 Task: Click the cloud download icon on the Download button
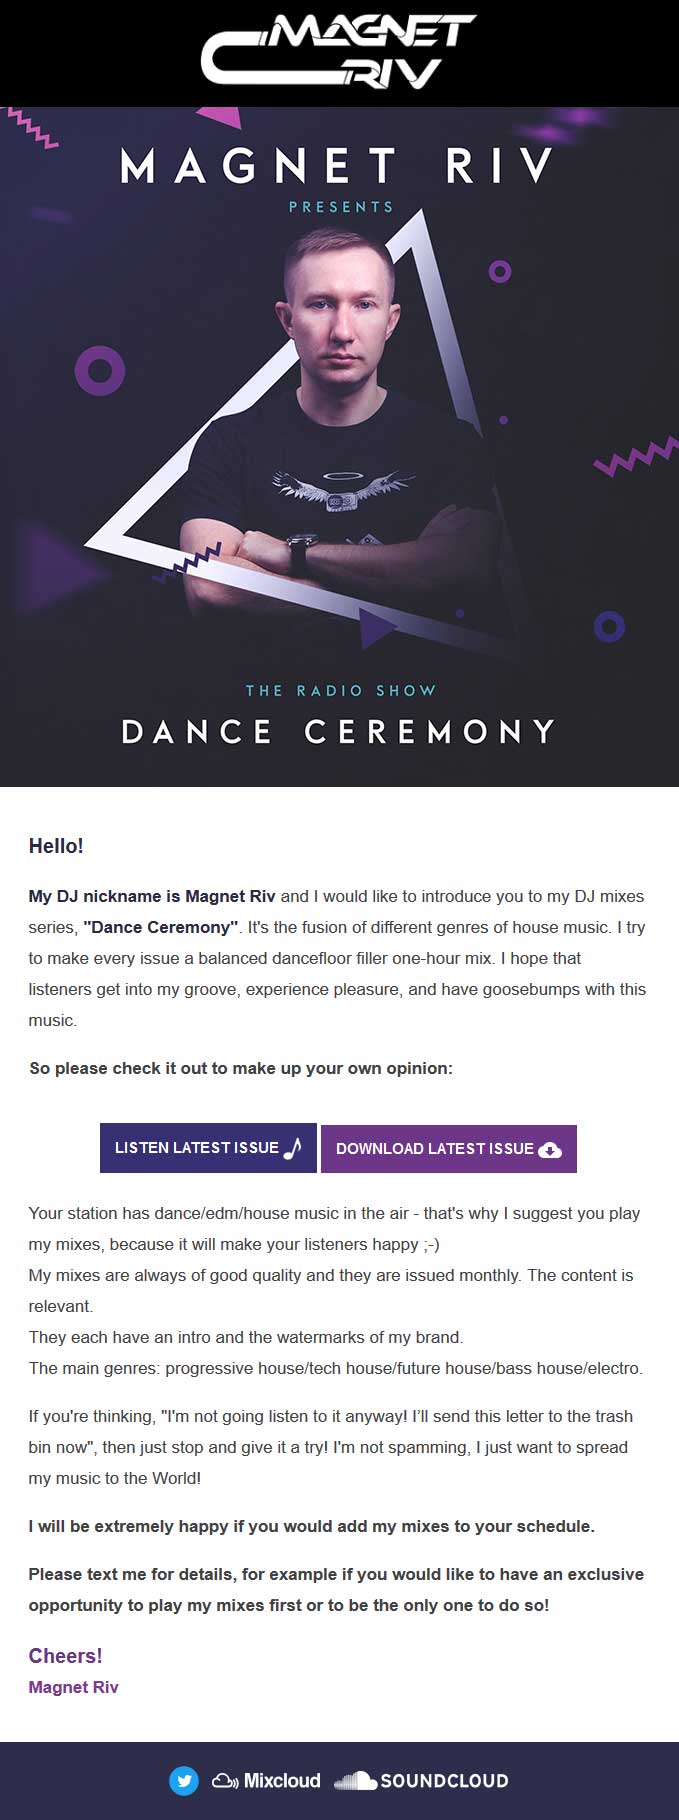pyautogui.click(x=550, y=1150)
